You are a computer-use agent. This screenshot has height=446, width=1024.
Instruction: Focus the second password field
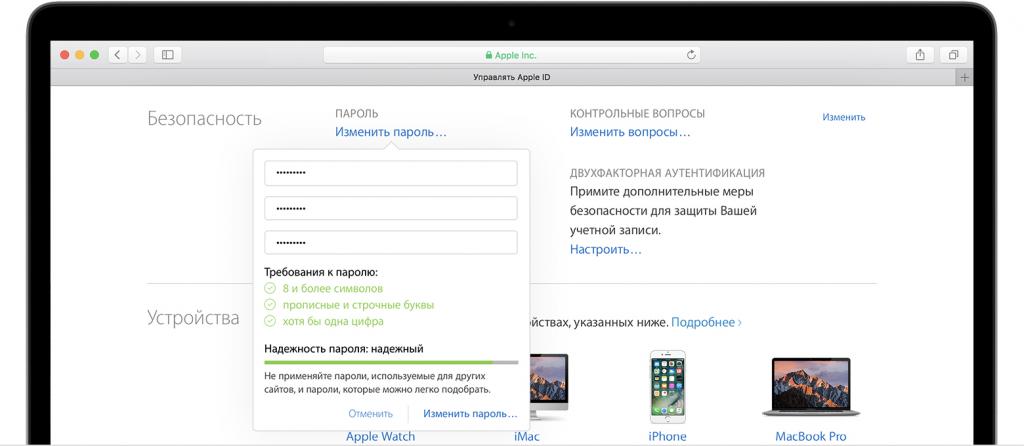(391, 208)
